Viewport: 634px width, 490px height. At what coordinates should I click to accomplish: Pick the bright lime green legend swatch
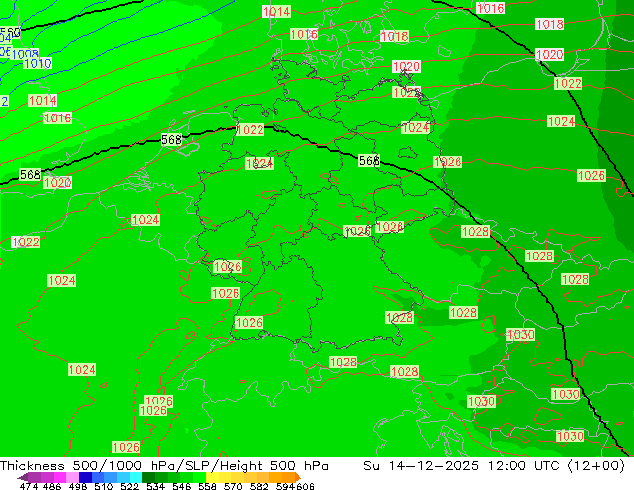pos(199,477)
